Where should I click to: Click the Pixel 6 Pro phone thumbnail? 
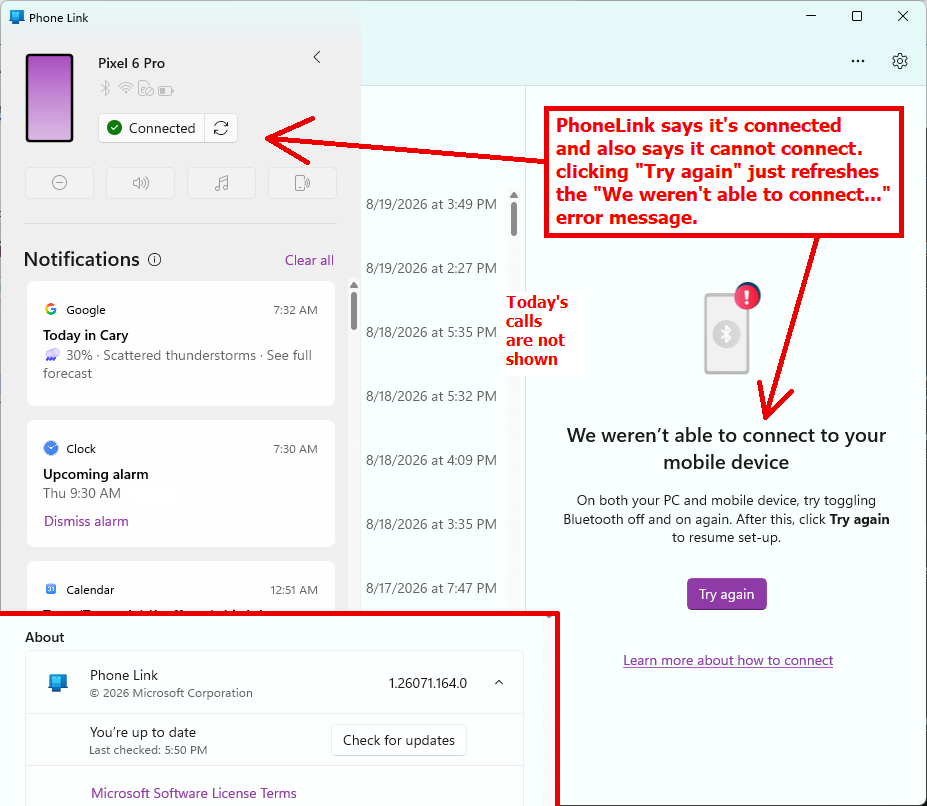click(x=49, y=98)
